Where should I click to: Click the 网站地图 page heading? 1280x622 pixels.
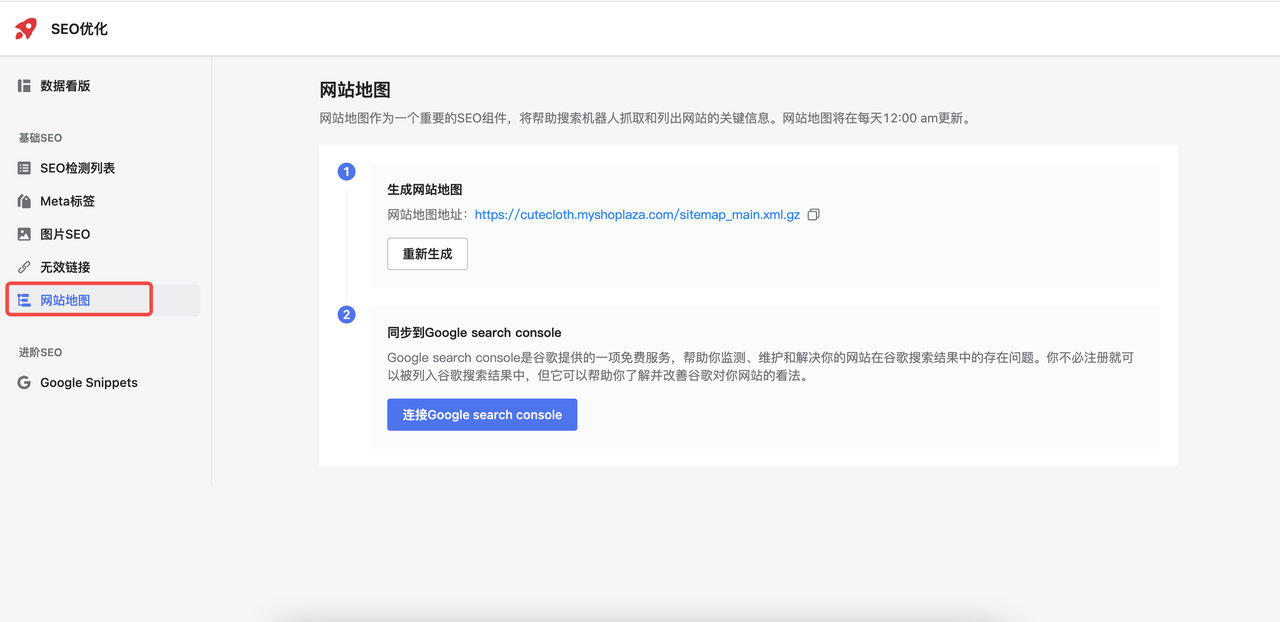pos(355,90)
